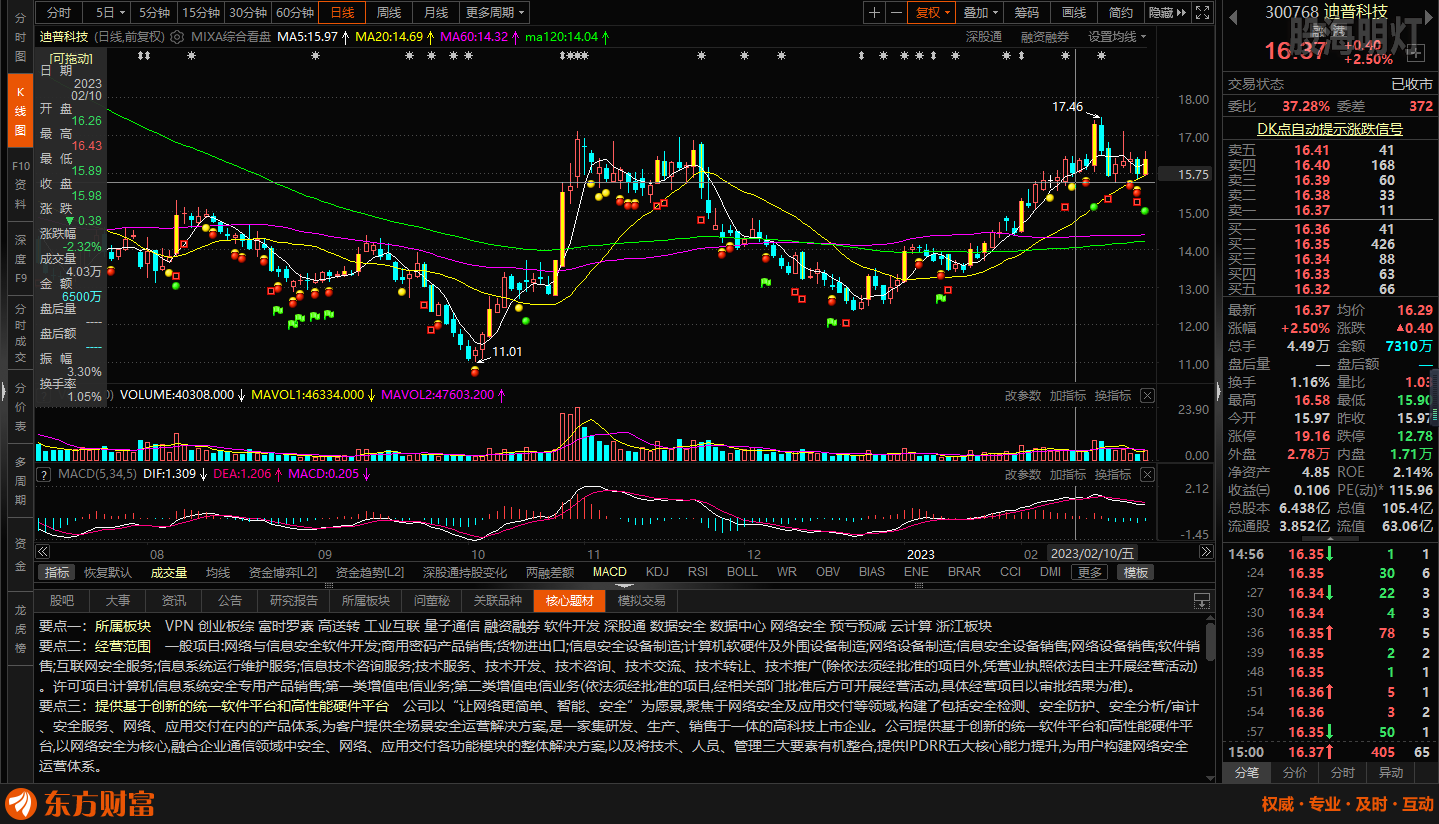Open 模板 template button

coord(1135,573)
